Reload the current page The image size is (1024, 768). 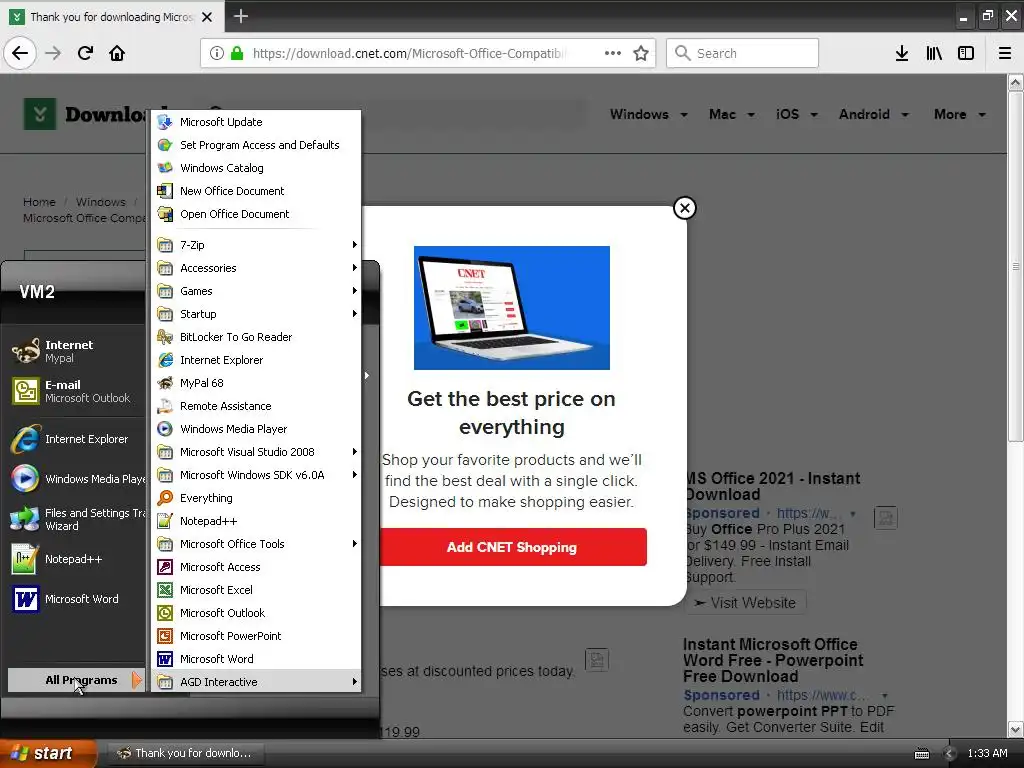pos(85,53)
